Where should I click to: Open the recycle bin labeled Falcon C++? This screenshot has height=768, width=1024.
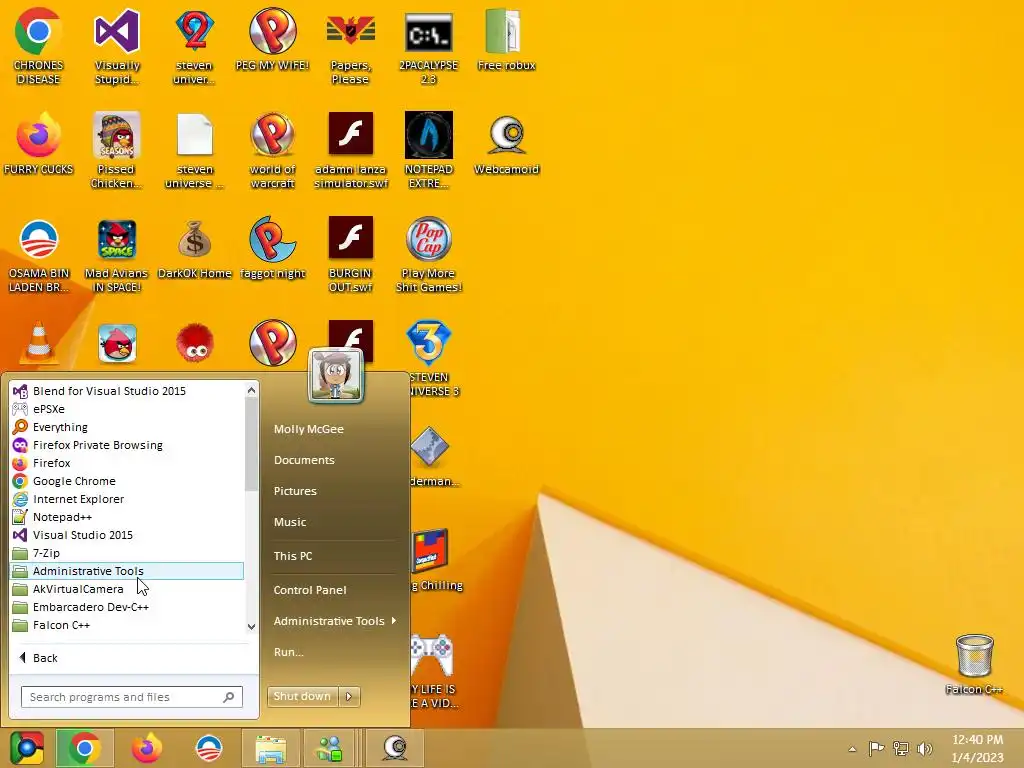click(974, 664)
